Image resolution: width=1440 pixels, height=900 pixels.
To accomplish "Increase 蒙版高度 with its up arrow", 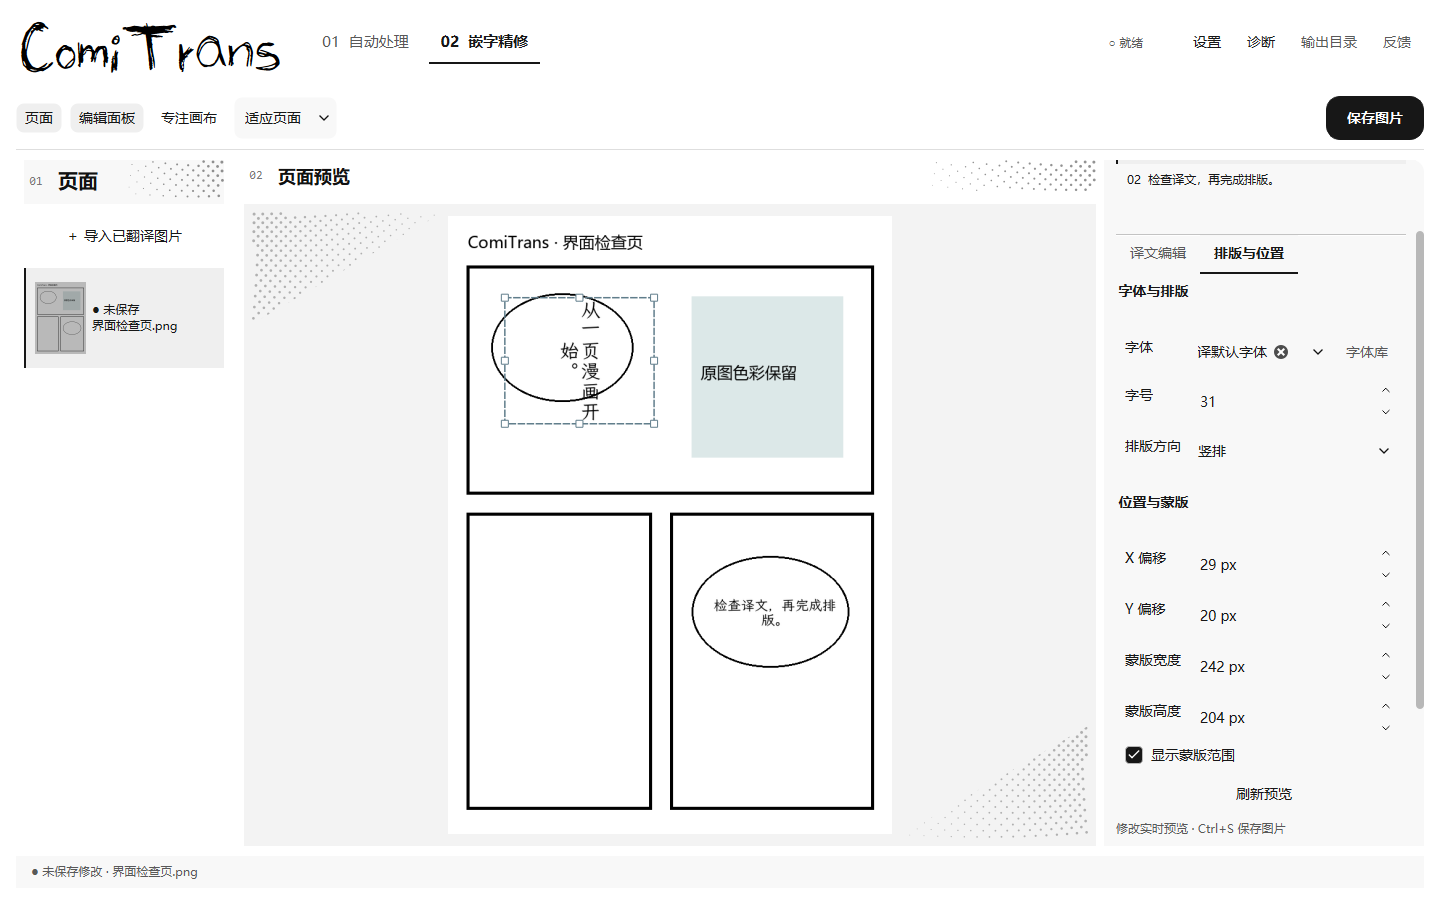I will tap(1385, 707).
